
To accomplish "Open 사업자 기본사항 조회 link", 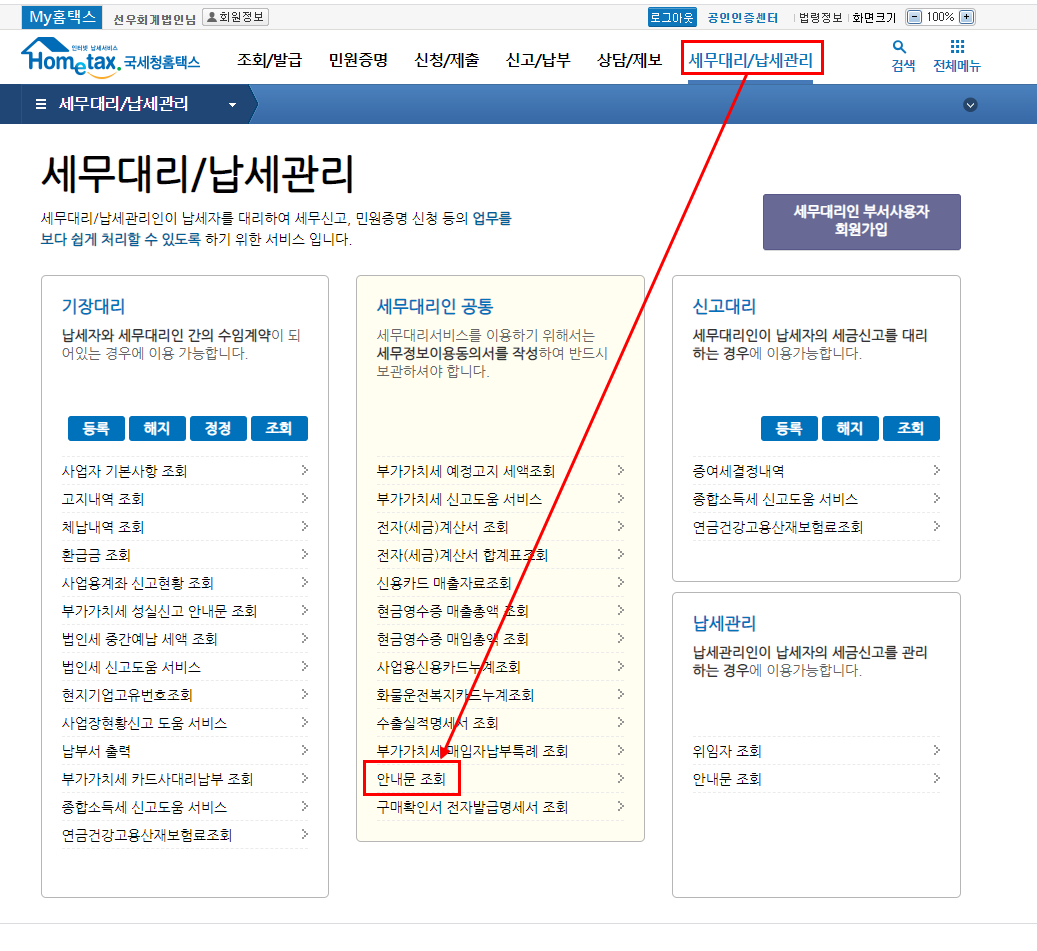I will (124, 471).
